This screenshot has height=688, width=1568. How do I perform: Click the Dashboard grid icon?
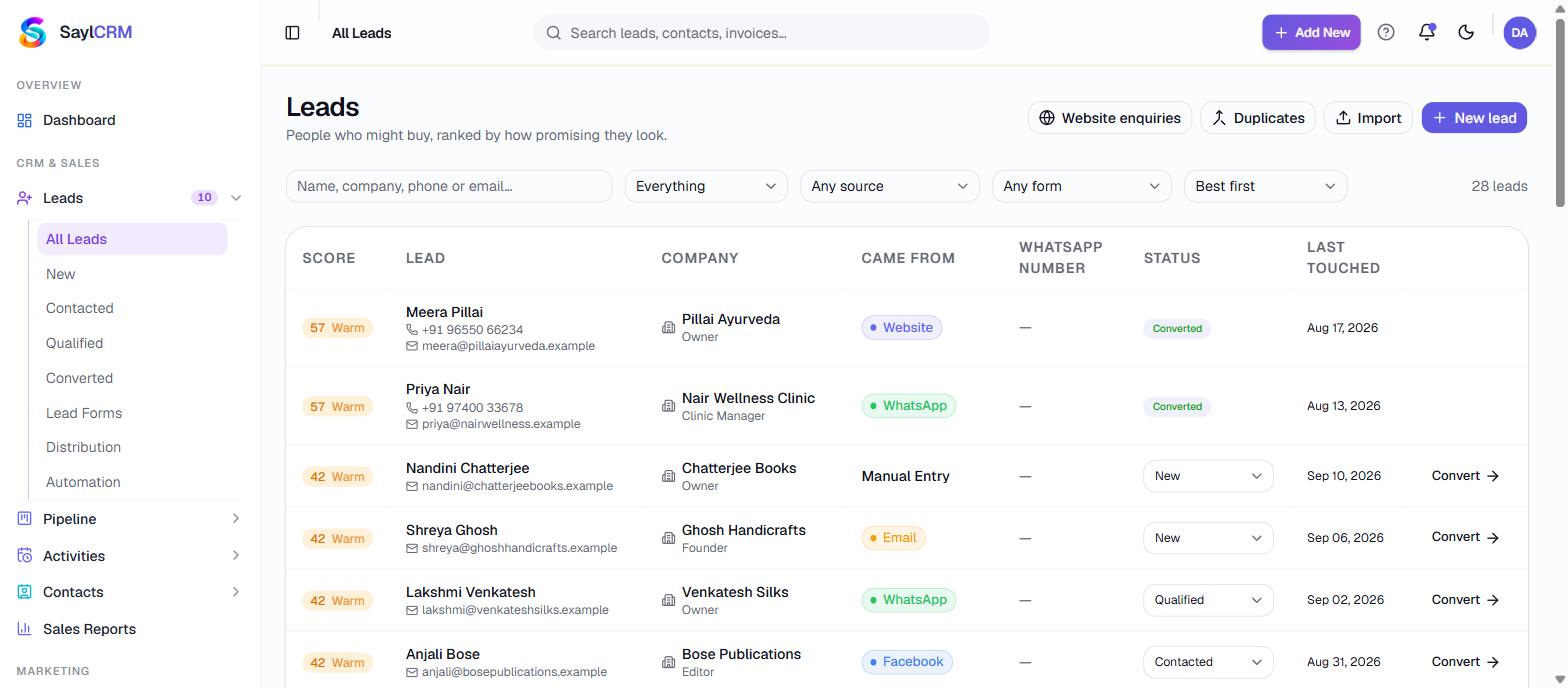[x=24, y=120]
